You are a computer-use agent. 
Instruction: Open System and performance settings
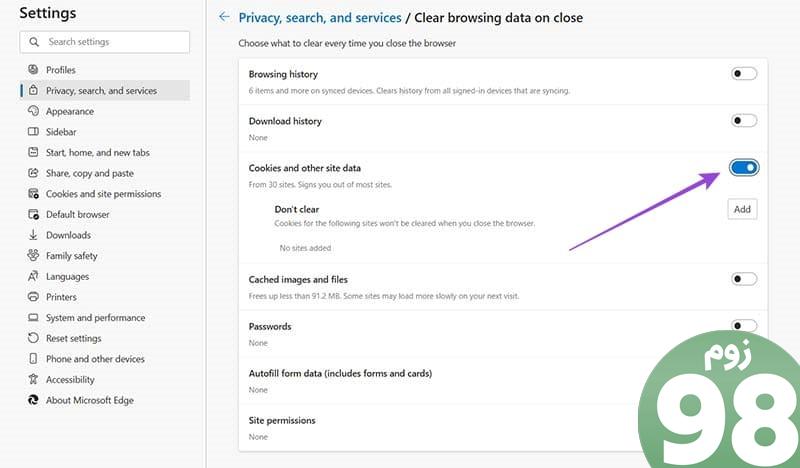pos(105,317)
